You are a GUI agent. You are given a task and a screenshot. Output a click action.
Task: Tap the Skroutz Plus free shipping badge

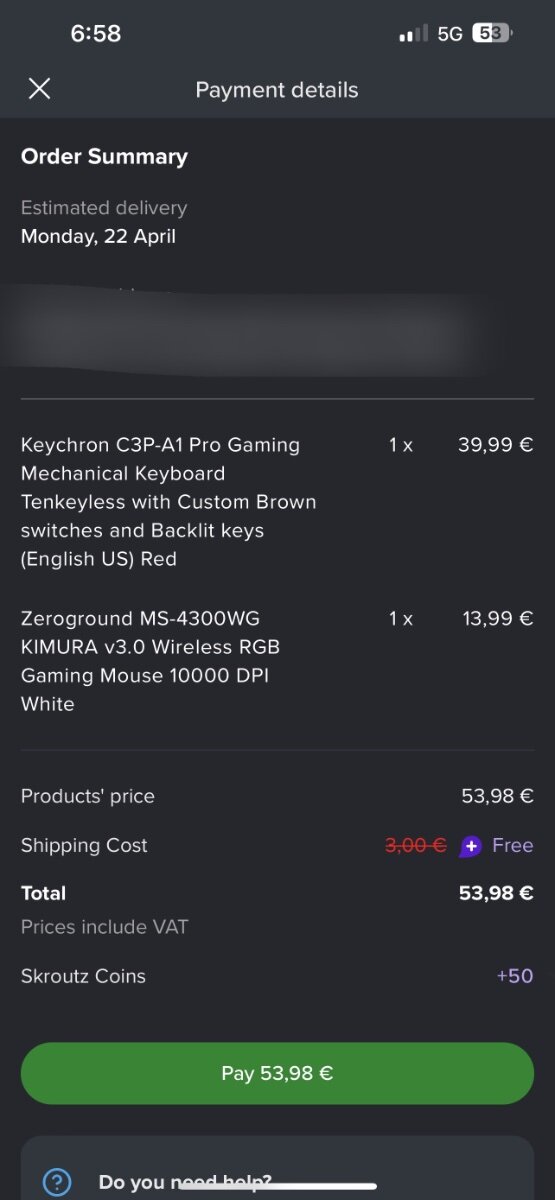pos(471,846)
